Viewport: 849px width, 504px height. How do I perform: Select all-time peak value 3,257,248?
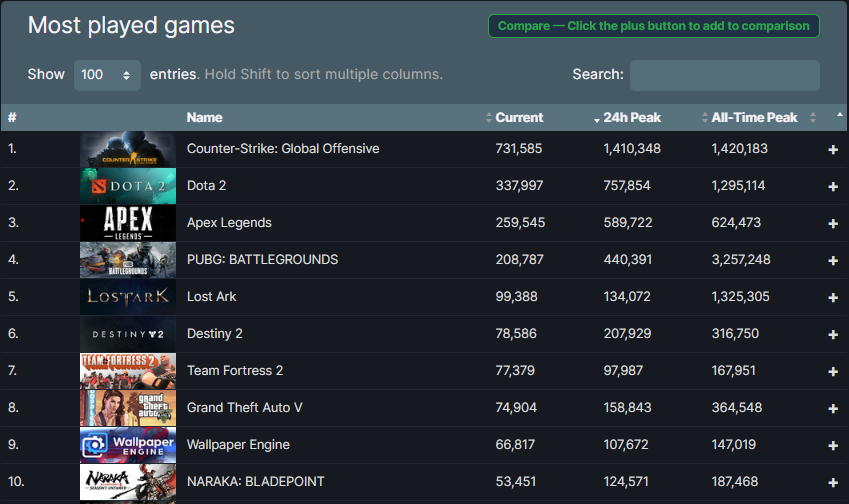pyautogui.click(x=741, y=260)
